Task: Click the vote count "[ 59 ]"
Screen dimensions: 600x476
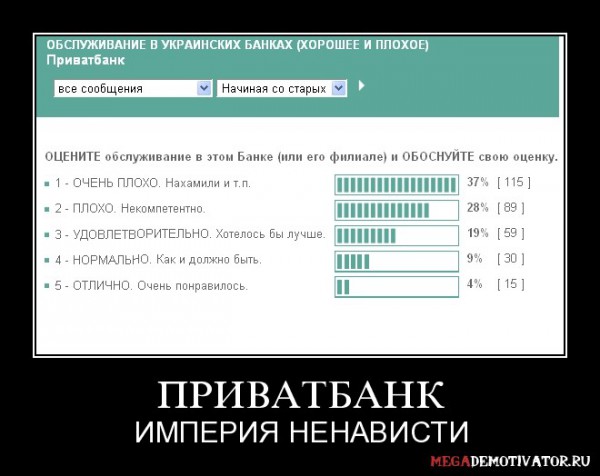Action: click(511, 233)
